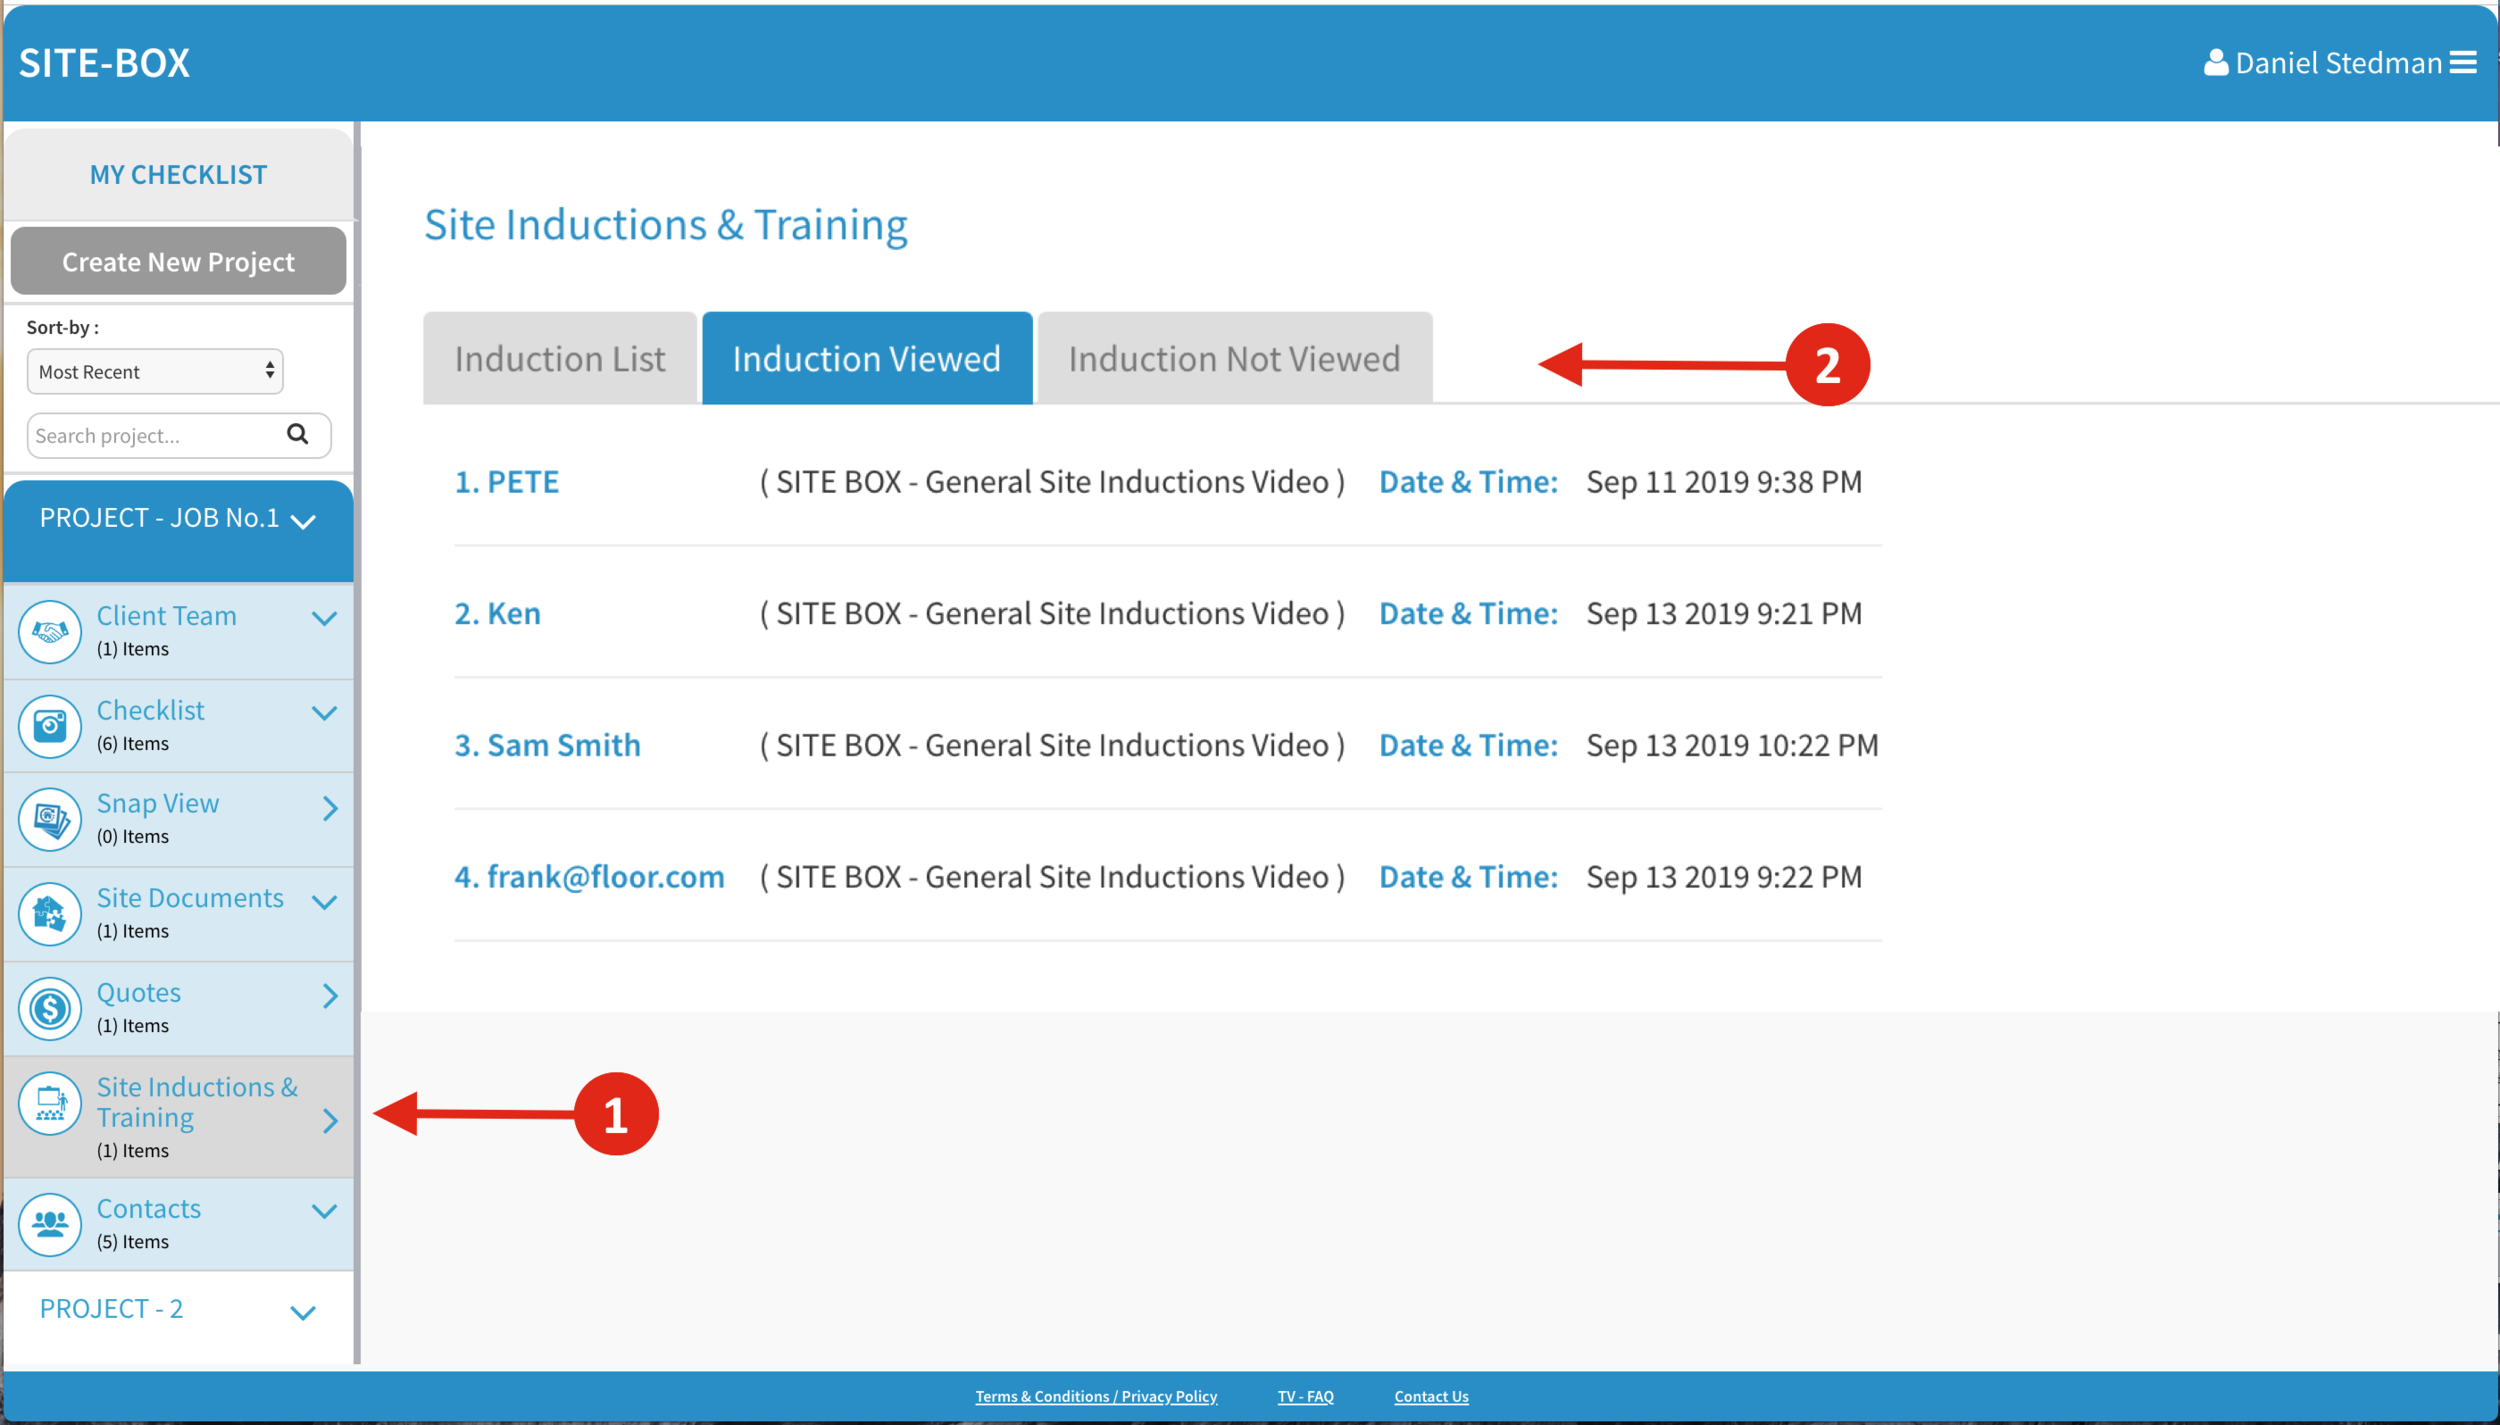Switch to the Induction List tab
This screenshot has width=2500, height=1425.
click(x=560, y=359)
